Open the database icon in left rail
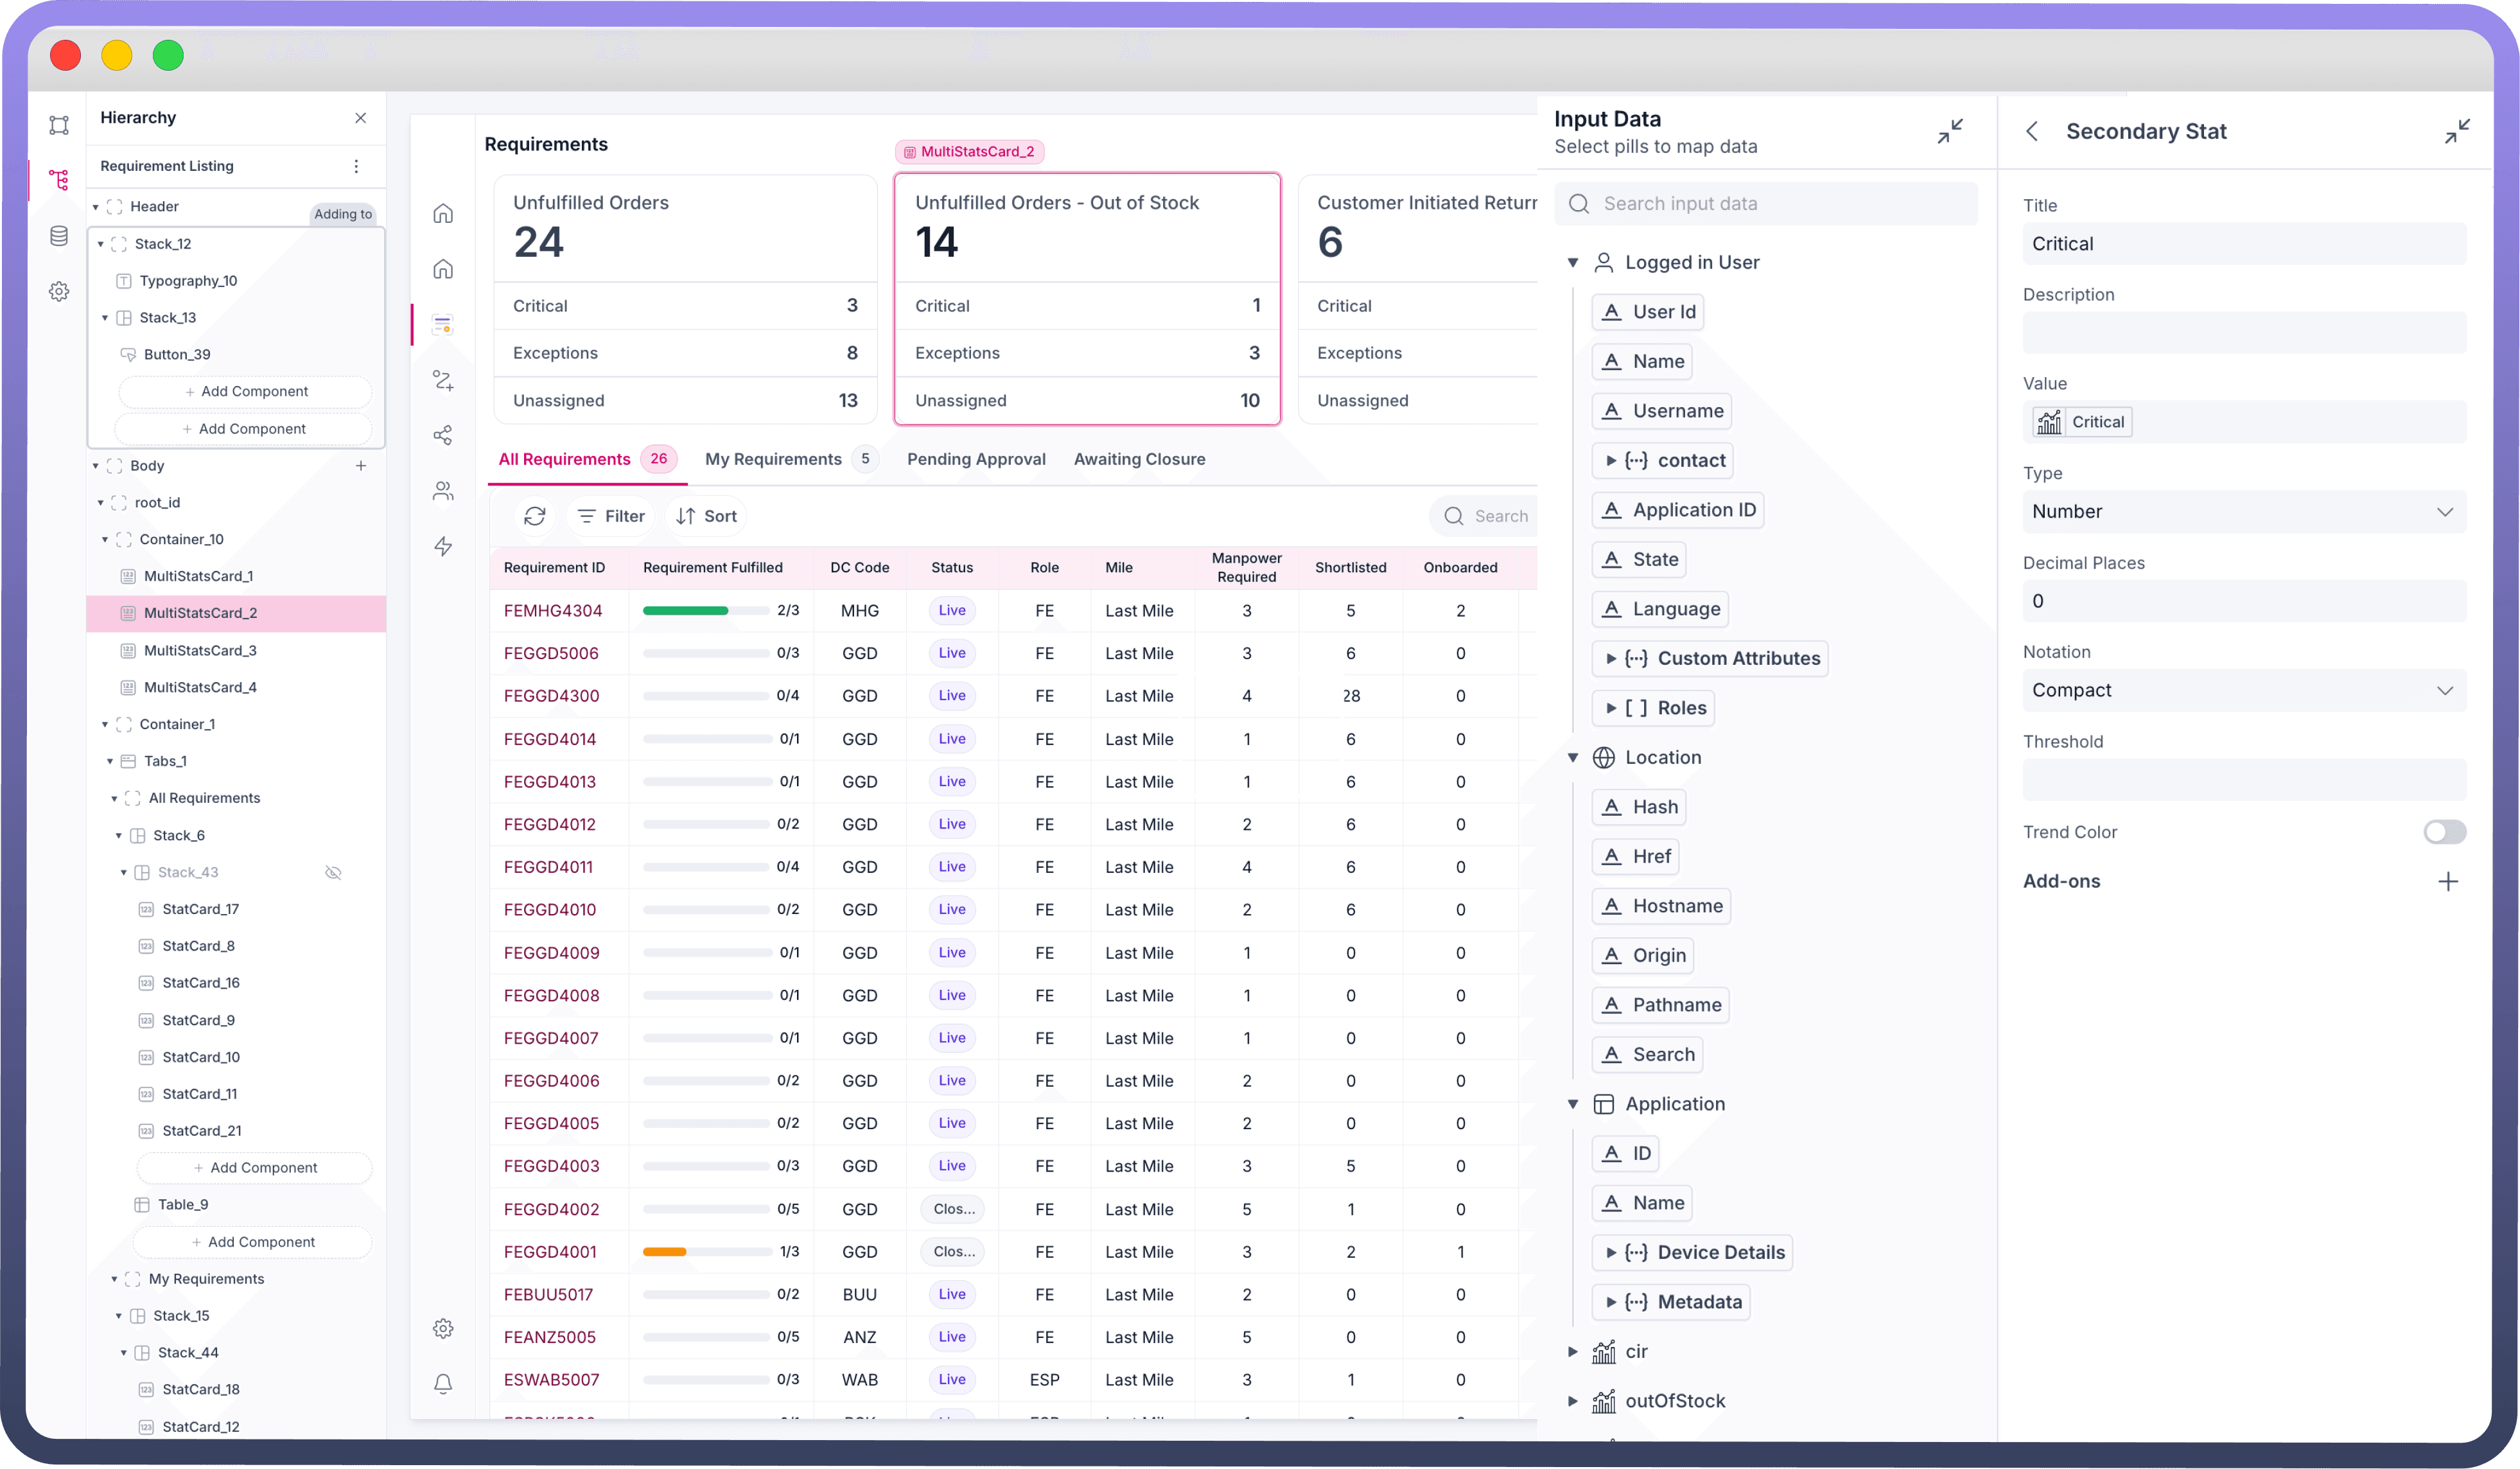 click(59, 236)
